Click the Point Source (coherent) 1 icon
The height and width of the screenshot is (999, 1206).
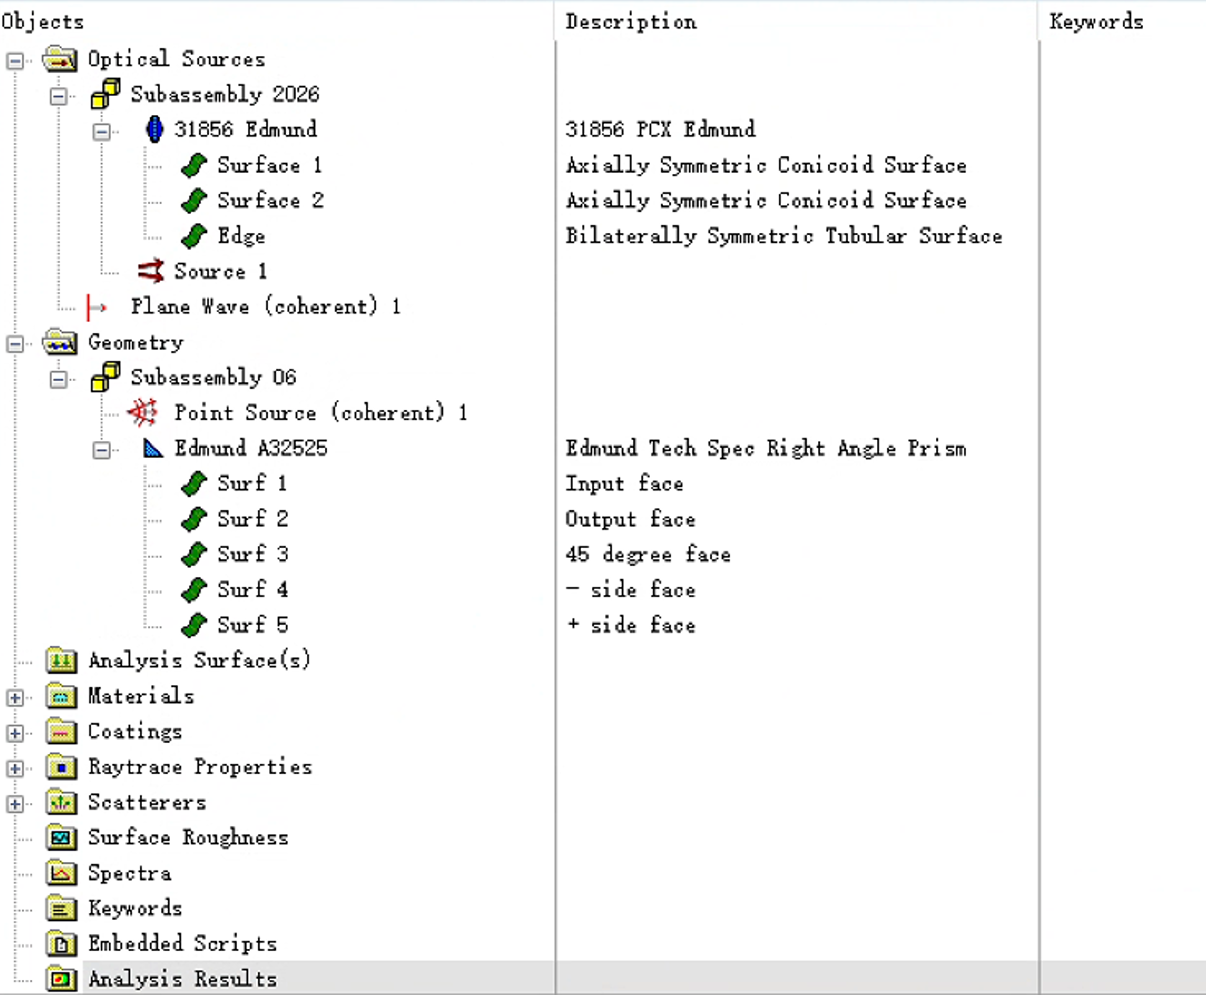point(143,412)
